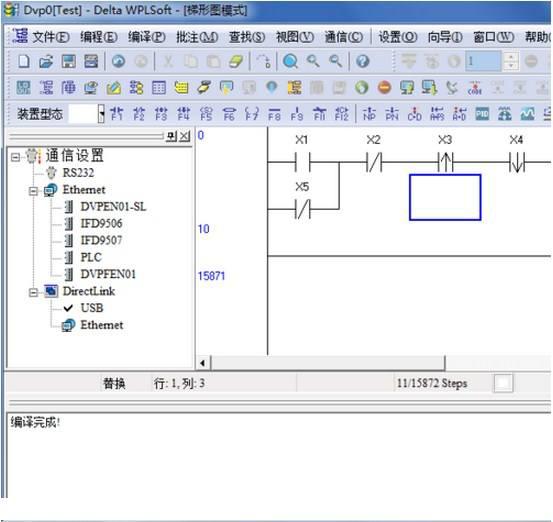Select DVPEN01-SL in the tree
The height and width of the screenshot is (522, 553).
tap(113, 207)
